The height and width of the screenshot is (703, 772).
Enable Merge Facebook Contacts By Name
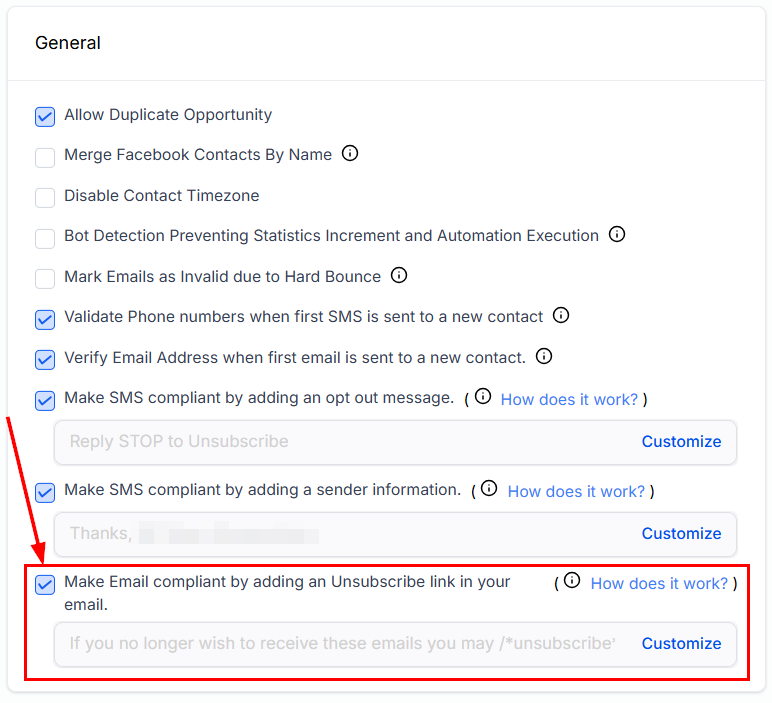pos(45,157)
